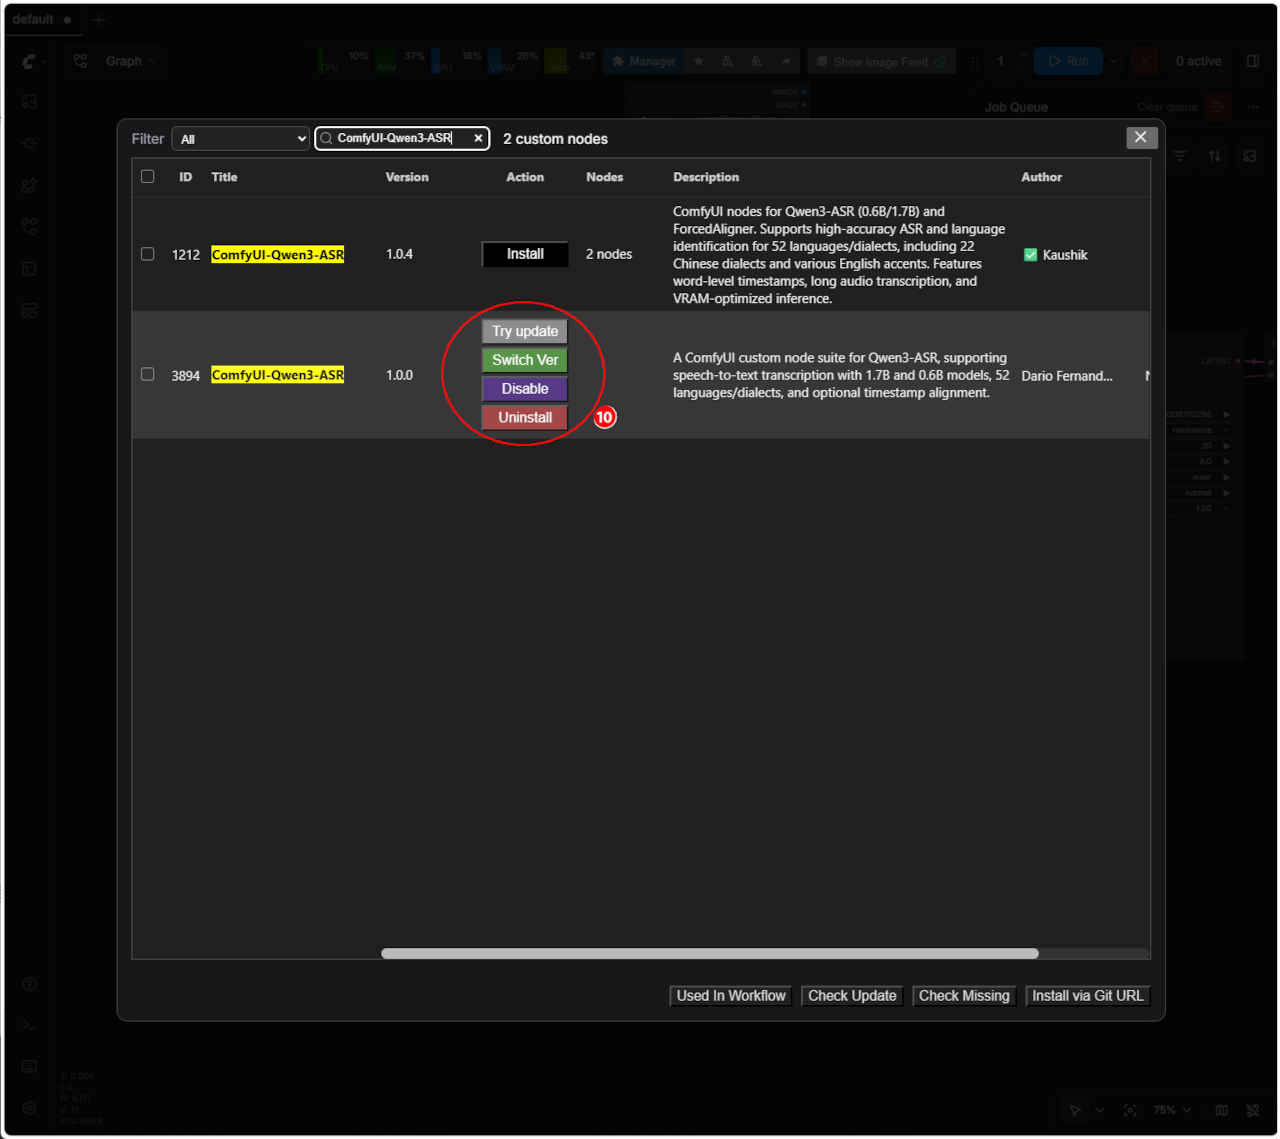This screenshot has width=1280, height=1139.
Task: Expand the Run options chevron
Action: [x=1114, y=61]
